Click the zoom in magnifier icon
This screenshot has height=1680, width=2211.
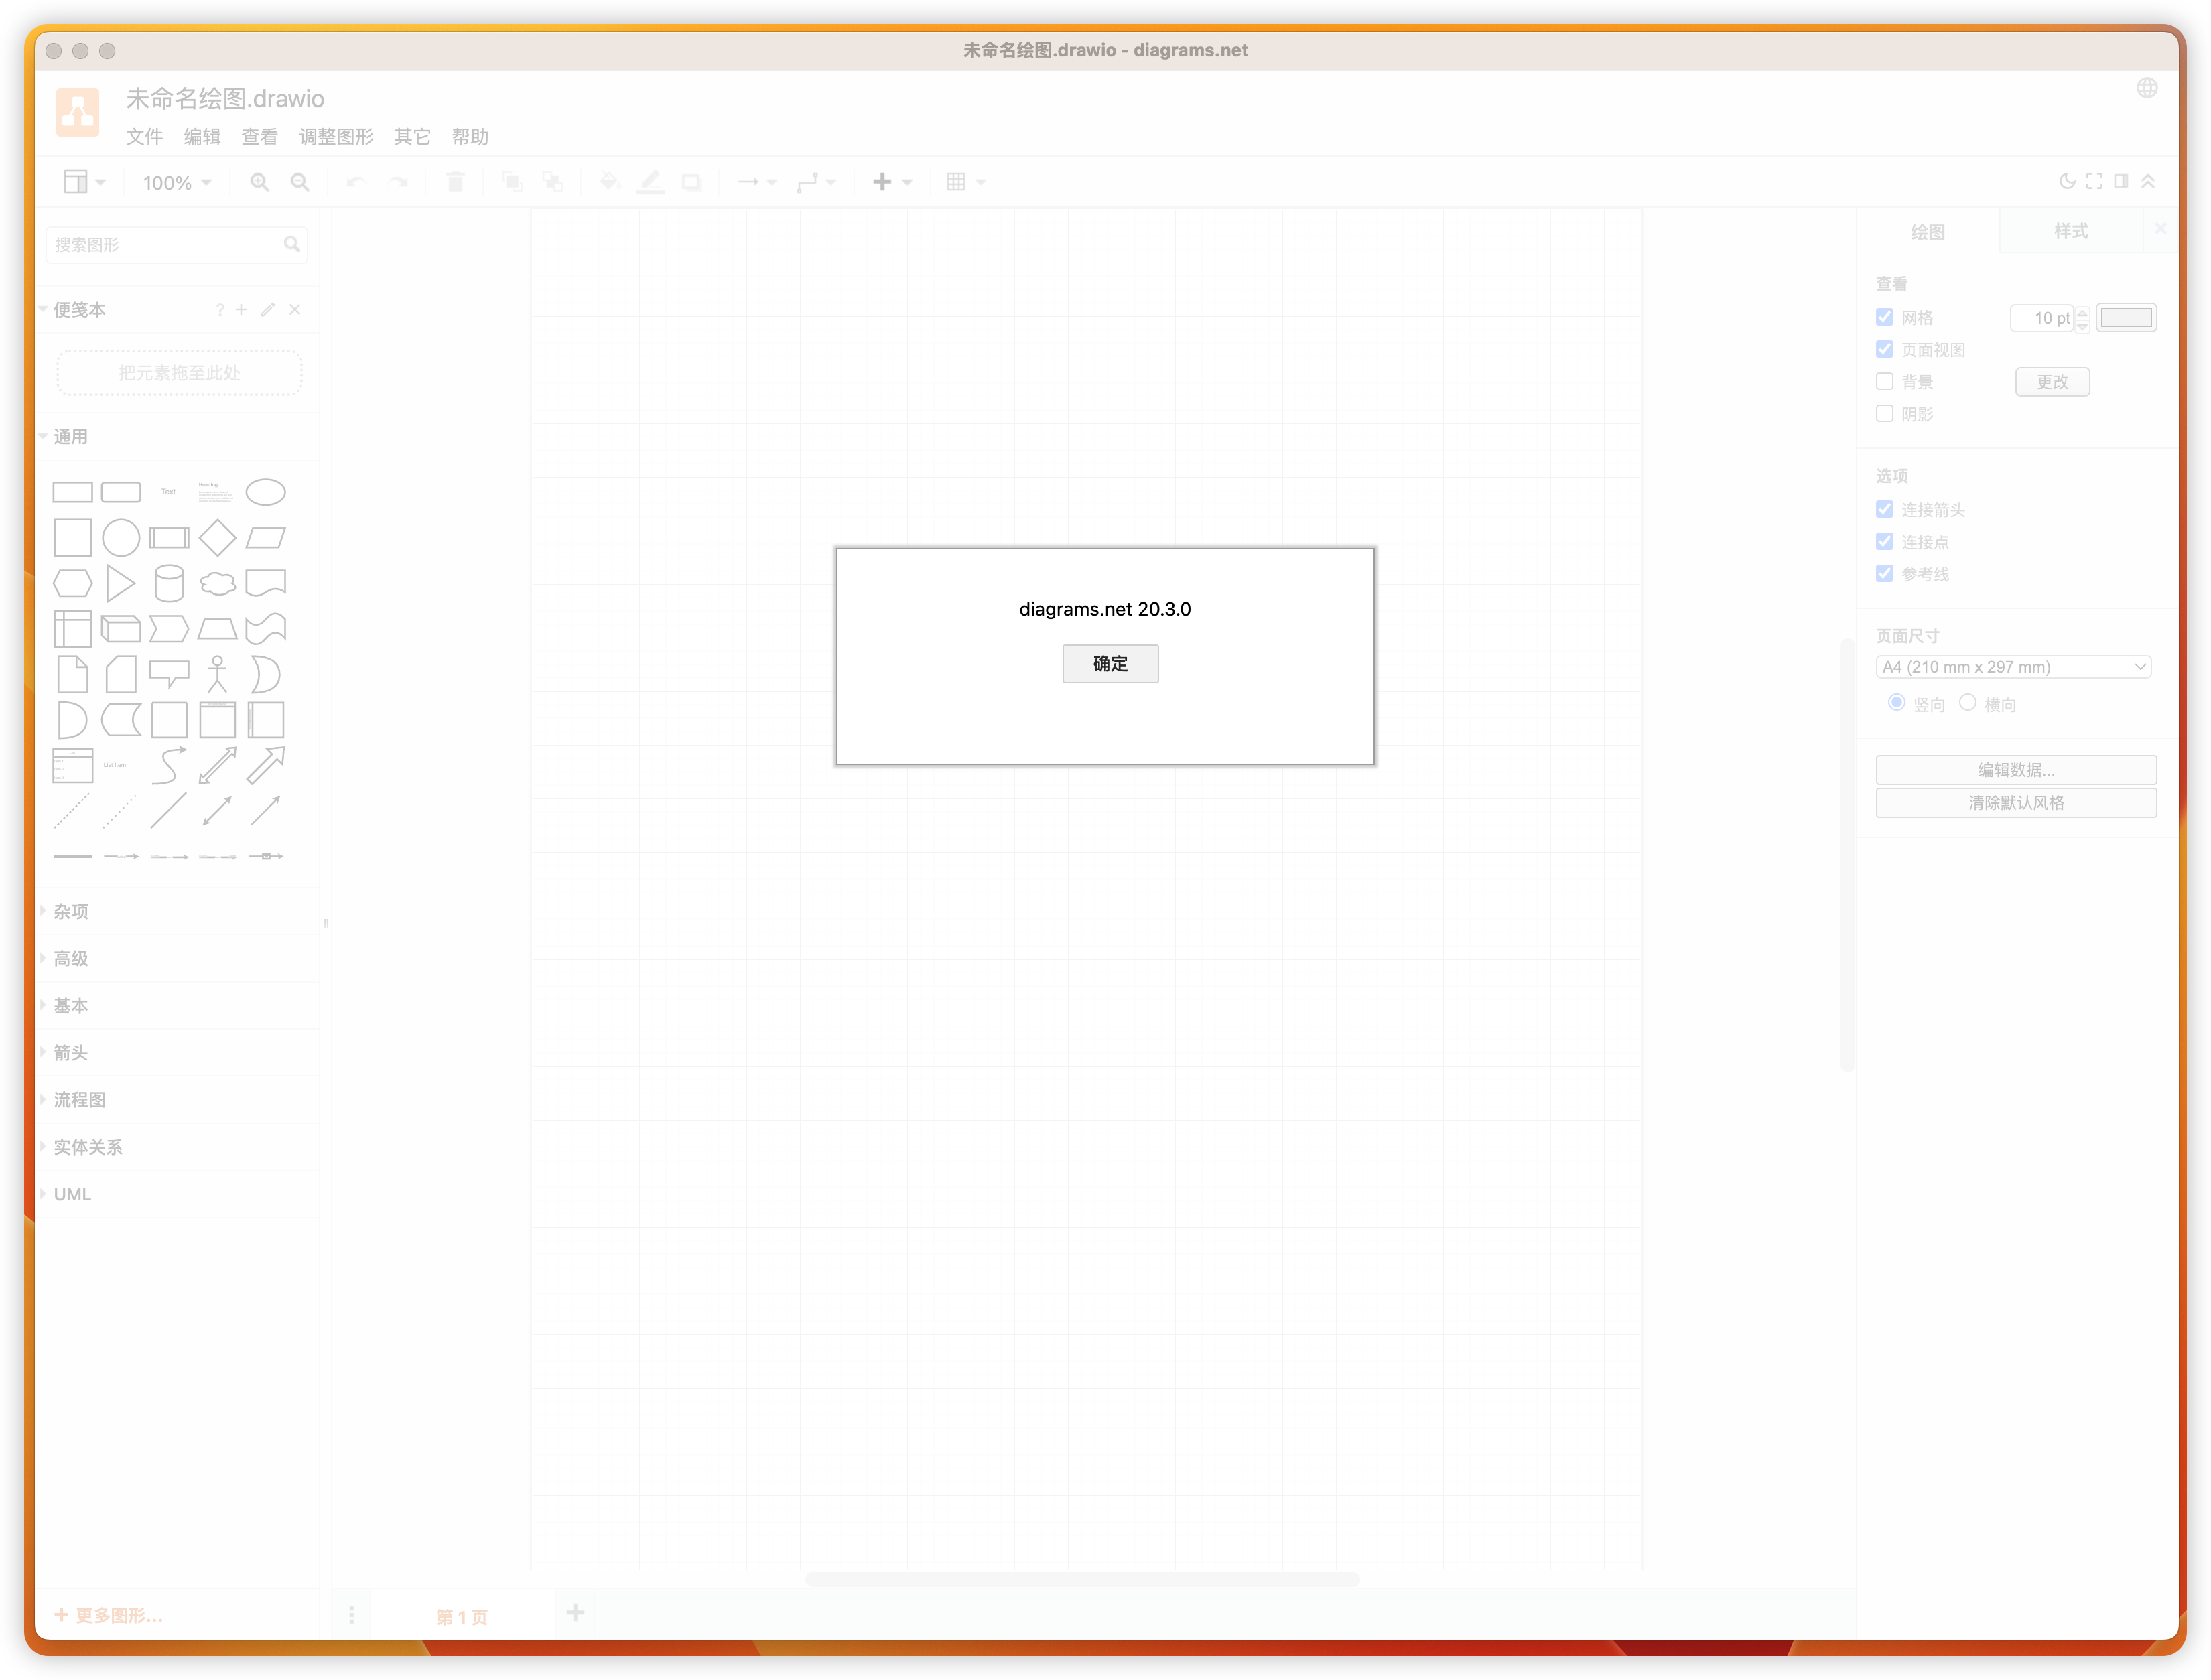click(259, 182)
